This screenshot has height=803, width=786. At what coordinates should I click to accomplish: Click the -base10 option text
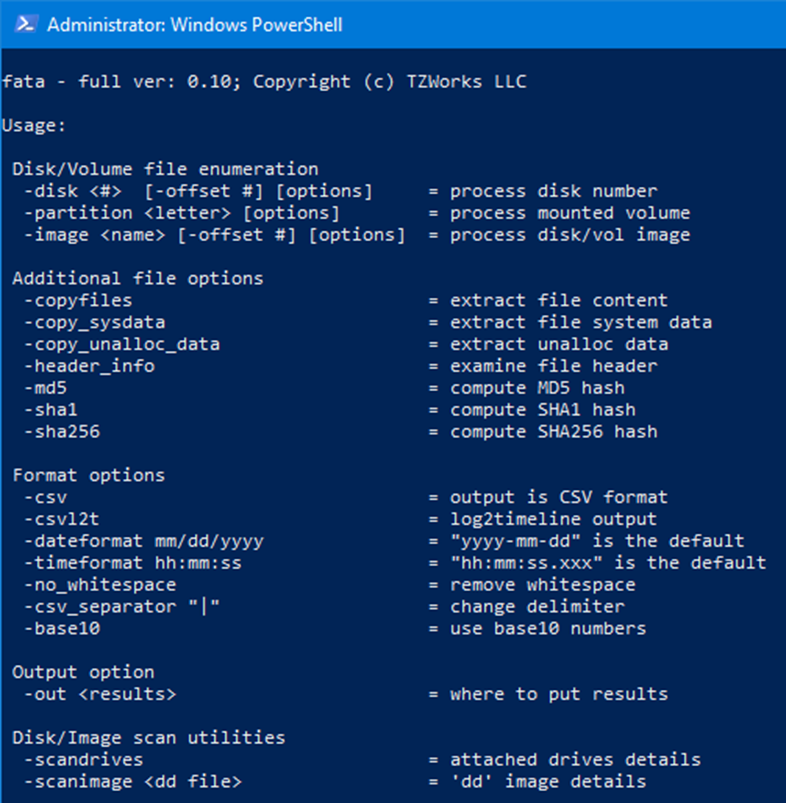[61, 628]
